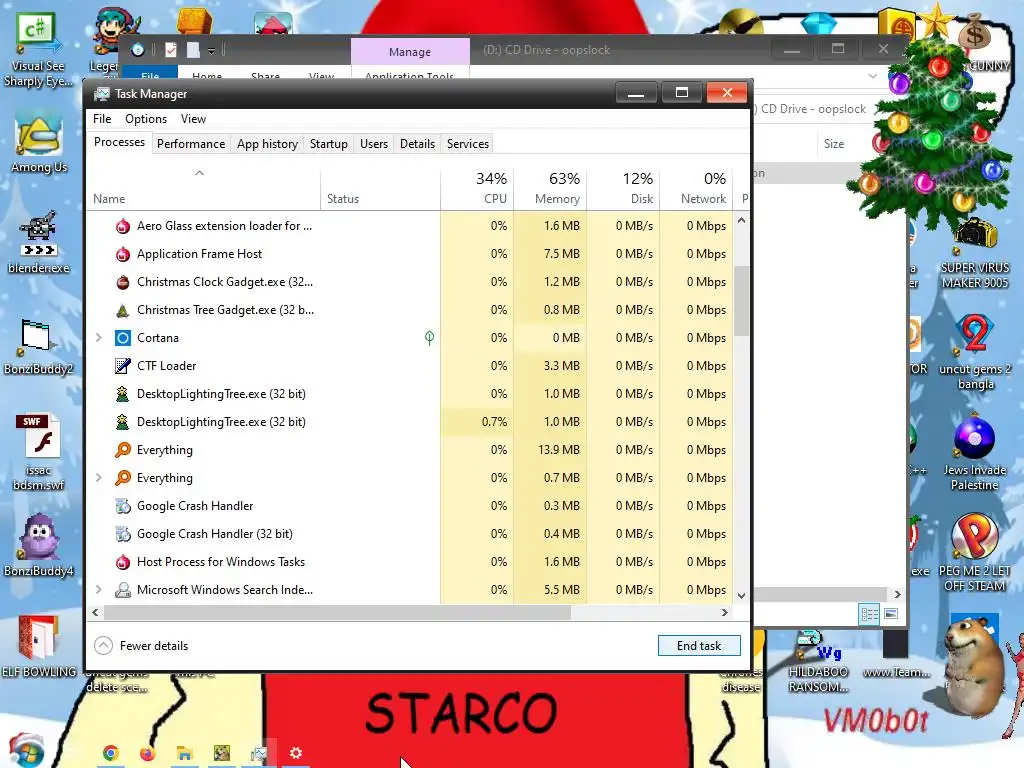The width and height of the screenshot is (1024, 768).
Task: Open the Visual See Sharply Eye desktop icon
Action: tap(37, 52)
